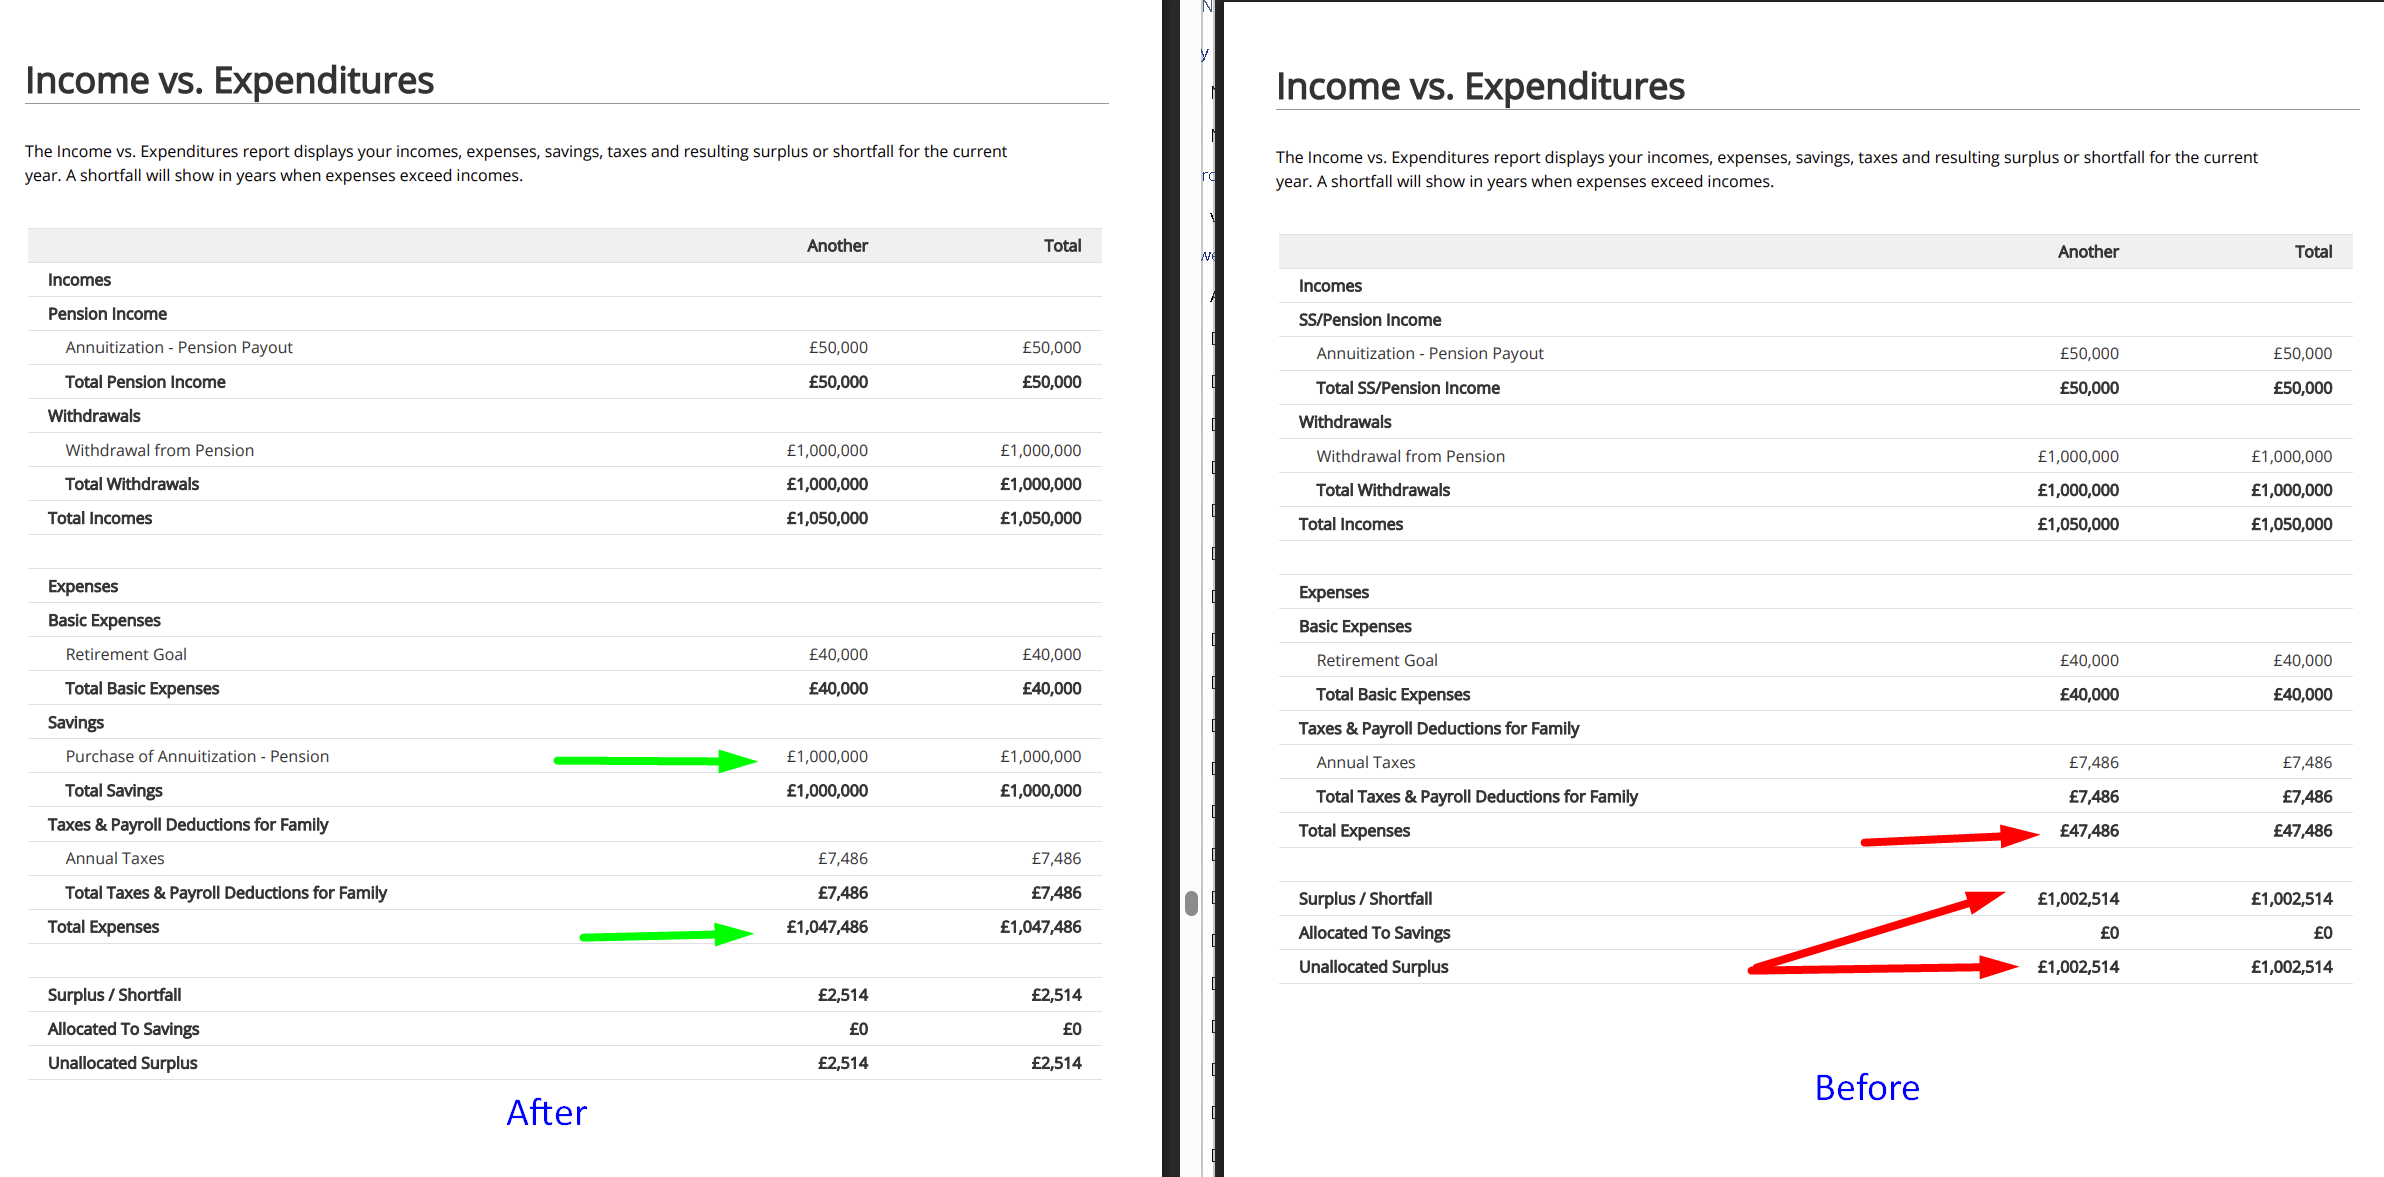Click the After report's 'Income vs. Expenditures' title
The height and width of the screenshot is (1177, 2384).
(229, 80)
